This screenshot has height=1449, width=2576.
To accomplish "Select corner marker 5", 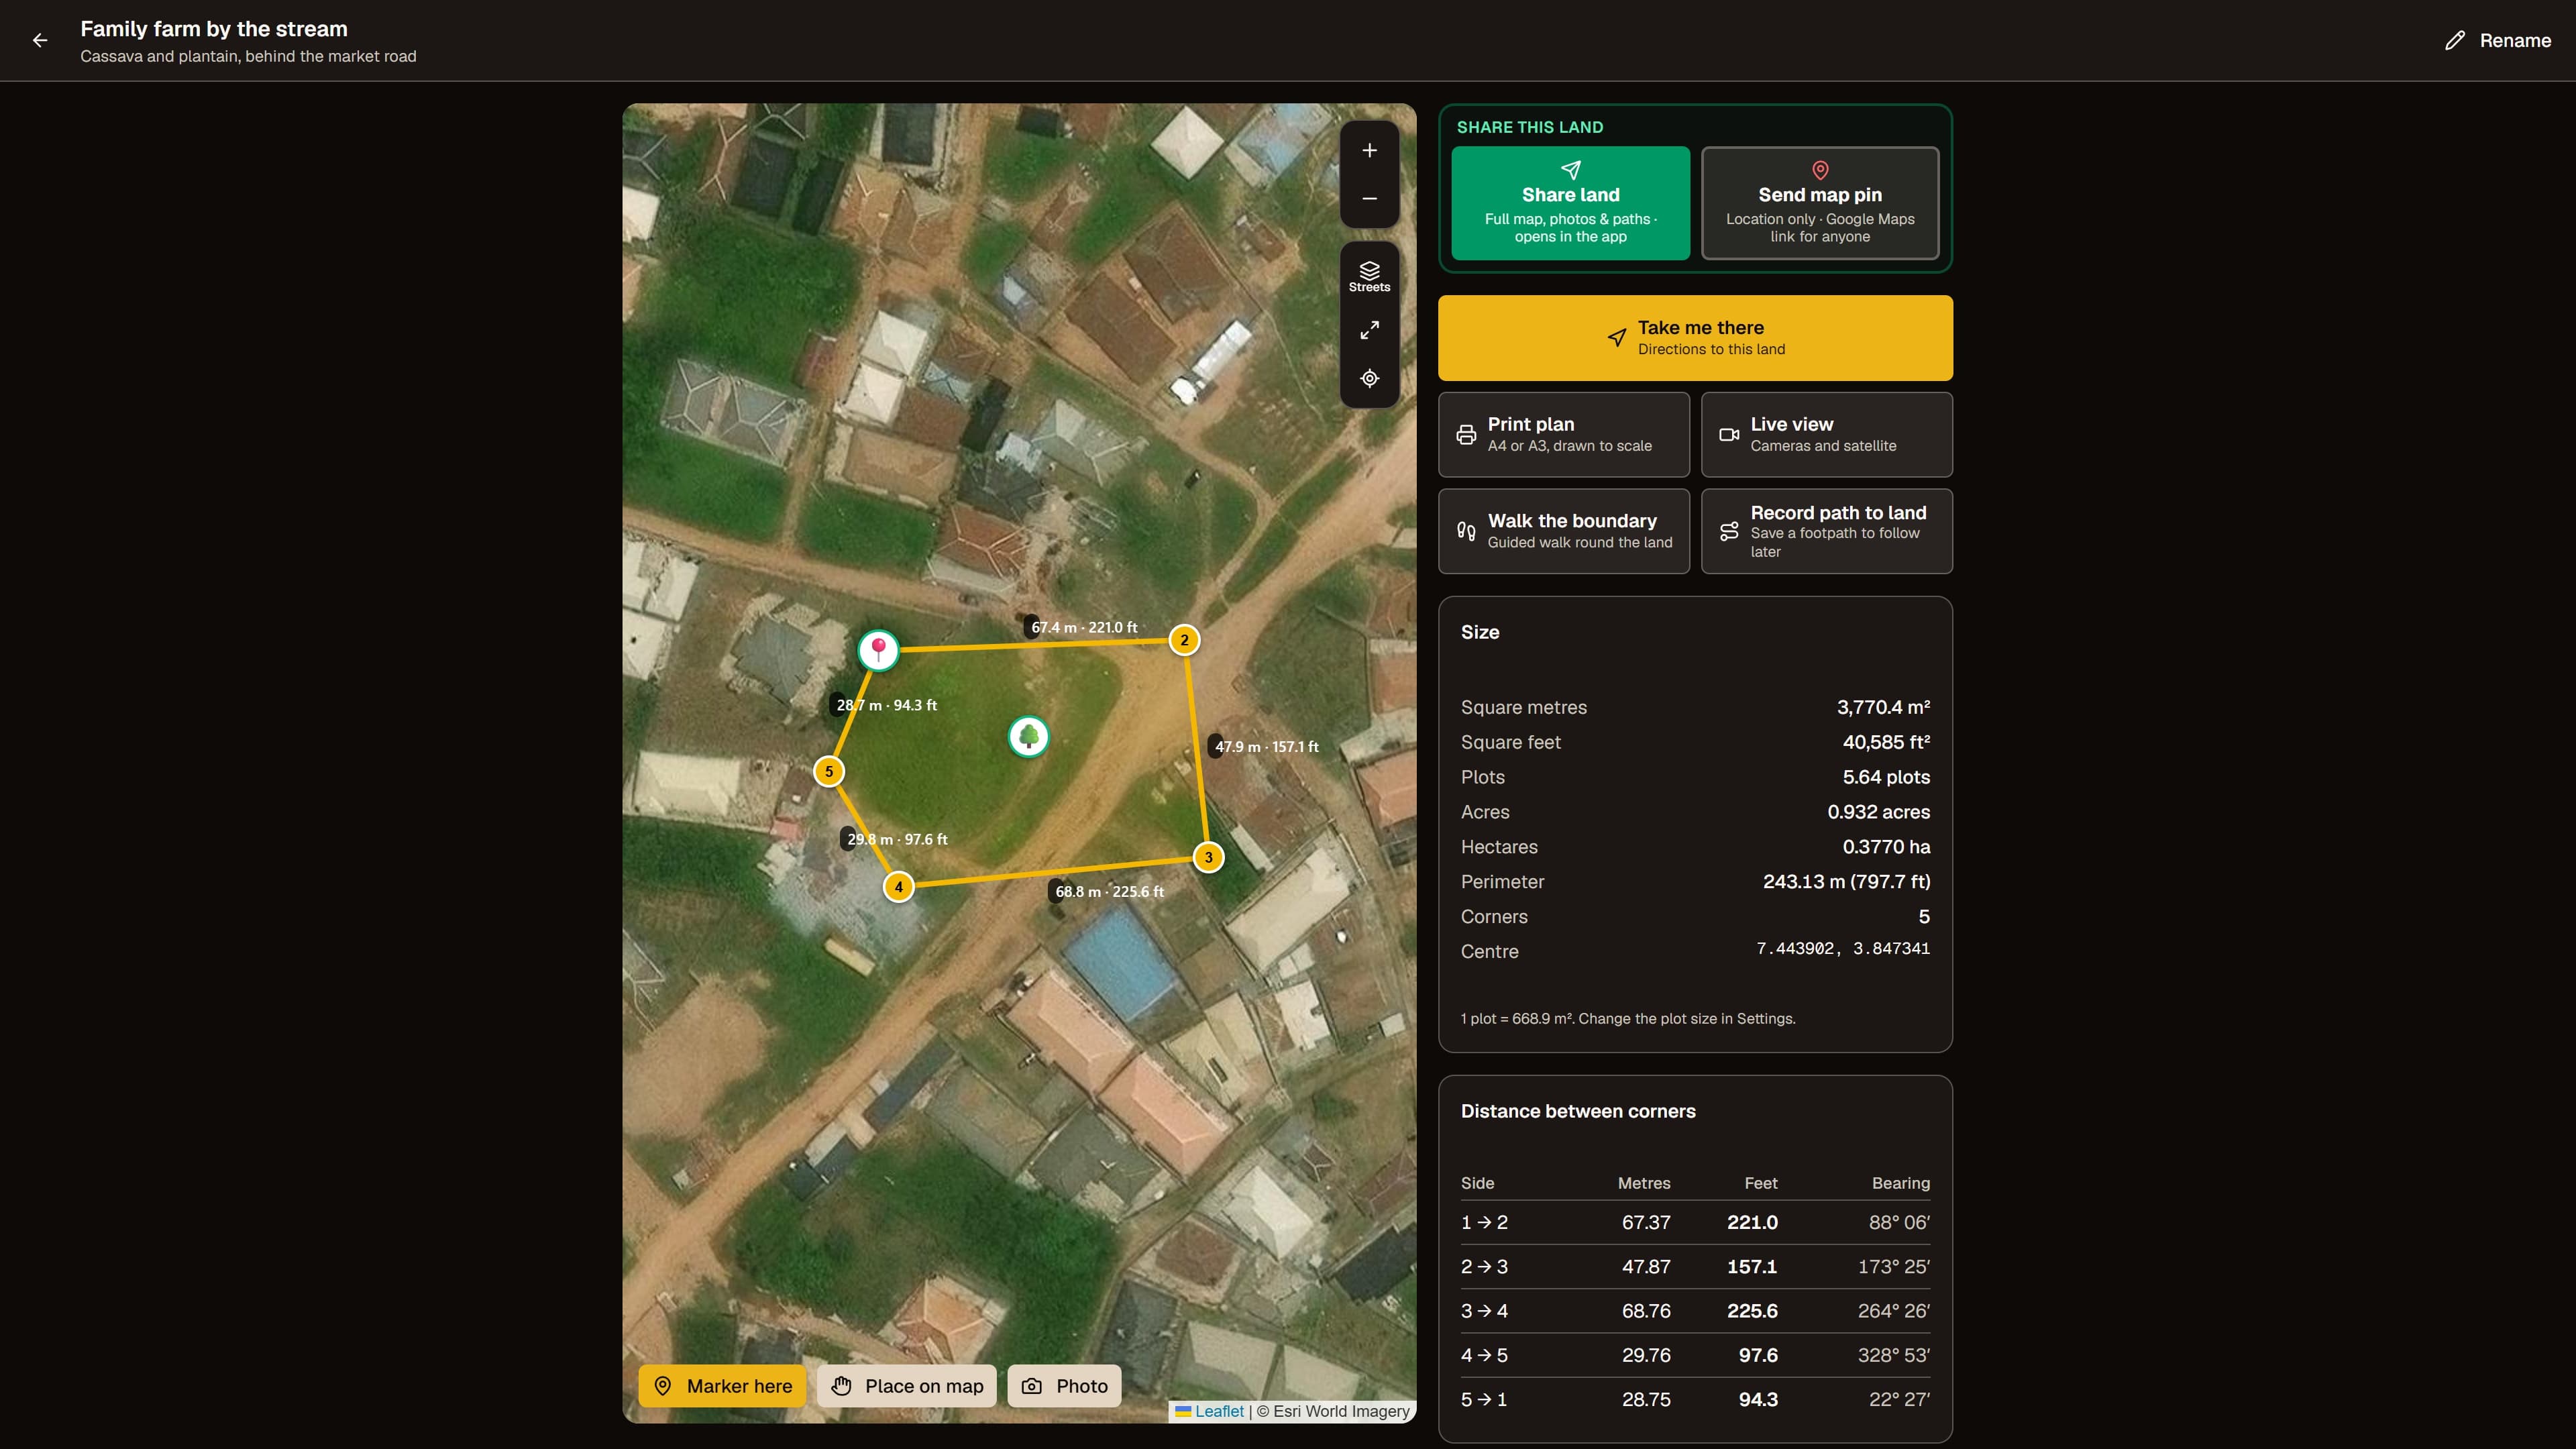I will [828, 771].
